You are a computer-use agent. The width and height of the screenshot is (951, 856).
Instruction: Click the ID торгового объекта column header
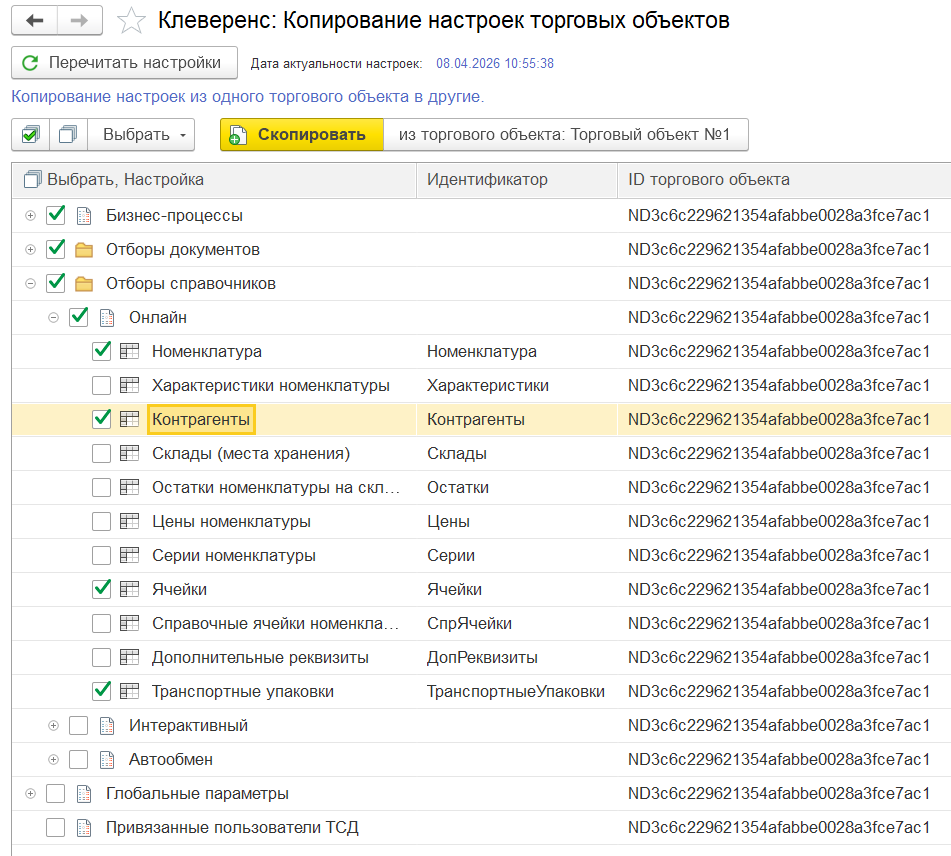(x=784, y=180)
